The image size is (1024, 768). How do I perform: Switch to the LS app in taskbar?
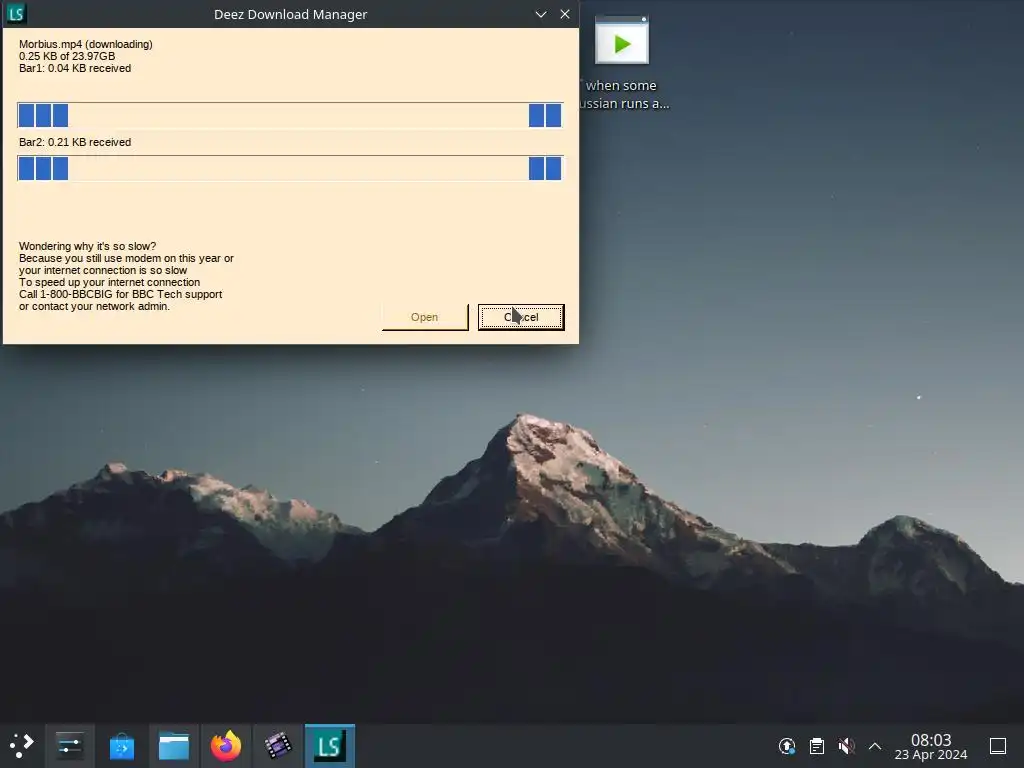pos(330,746)
